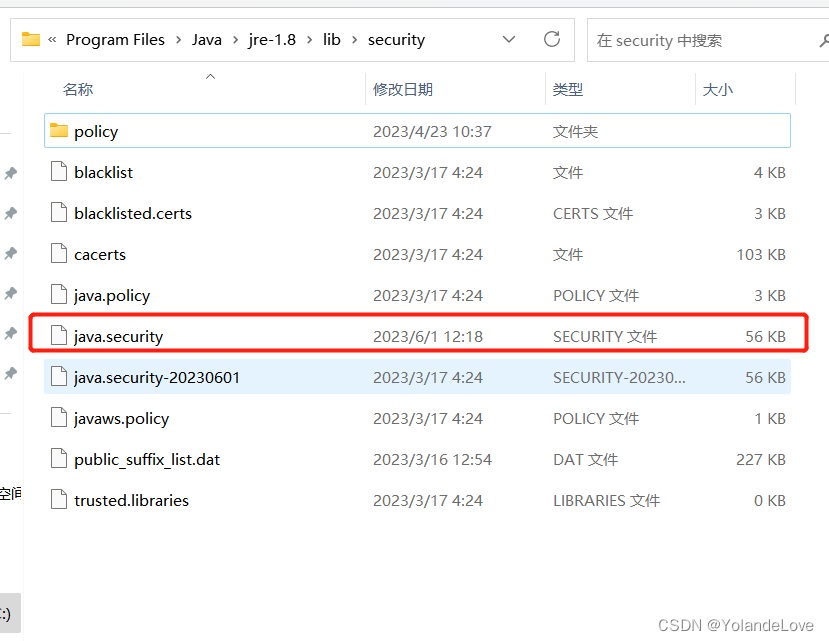Click the pin icon beside blacklisted.certs row

coord(11,213)
